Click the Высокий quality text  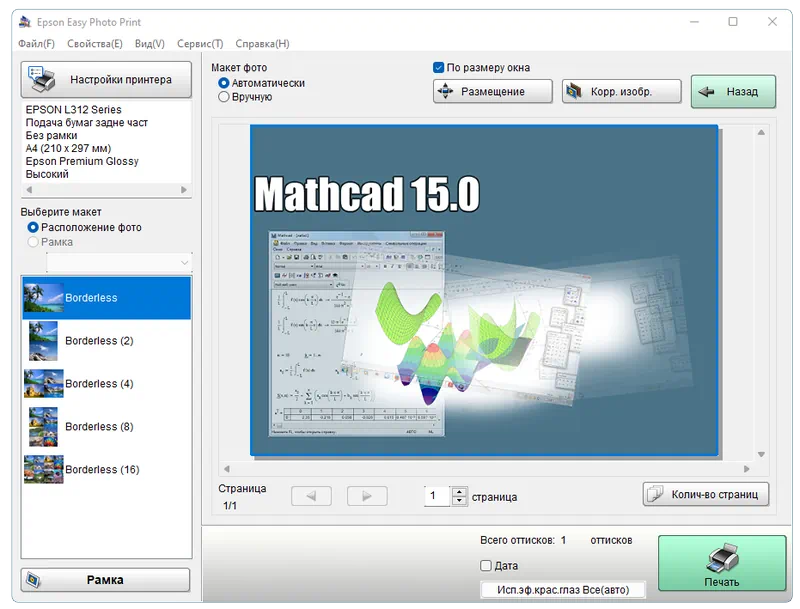[47, 174]
